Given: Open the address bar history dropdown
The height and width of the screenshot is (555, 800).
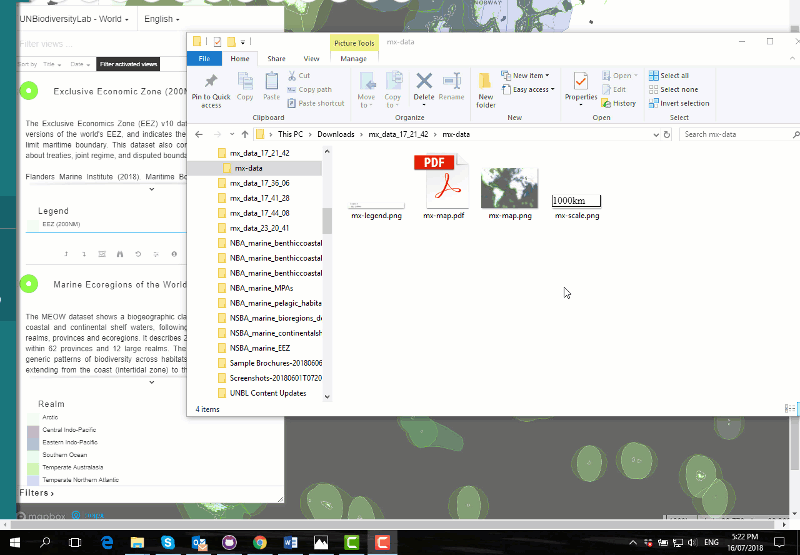Looking at the screenshot, I should 656,134.
